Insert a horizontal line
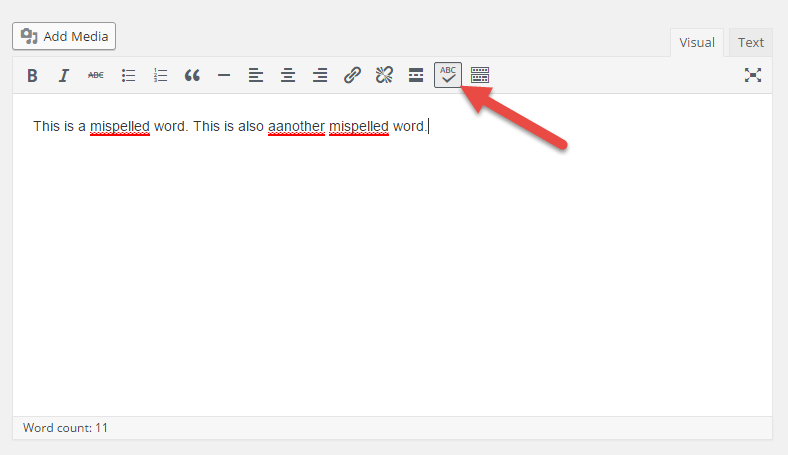788x455 pixels. 224,75
